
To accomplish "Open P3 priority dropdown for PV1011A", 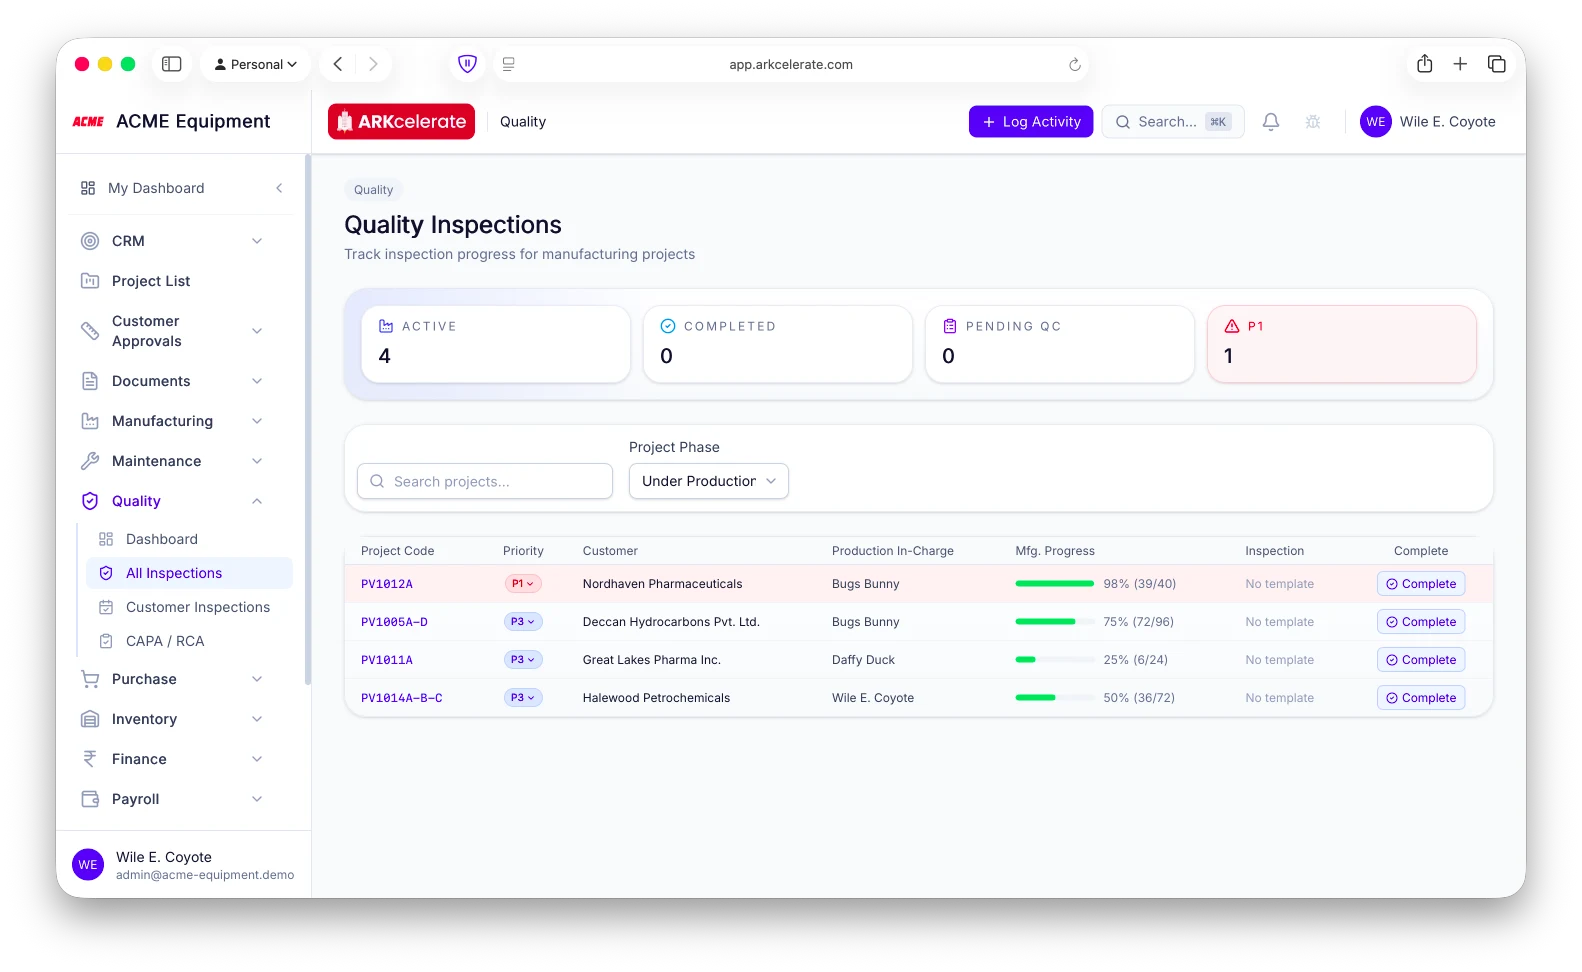I will click(523, 660).
